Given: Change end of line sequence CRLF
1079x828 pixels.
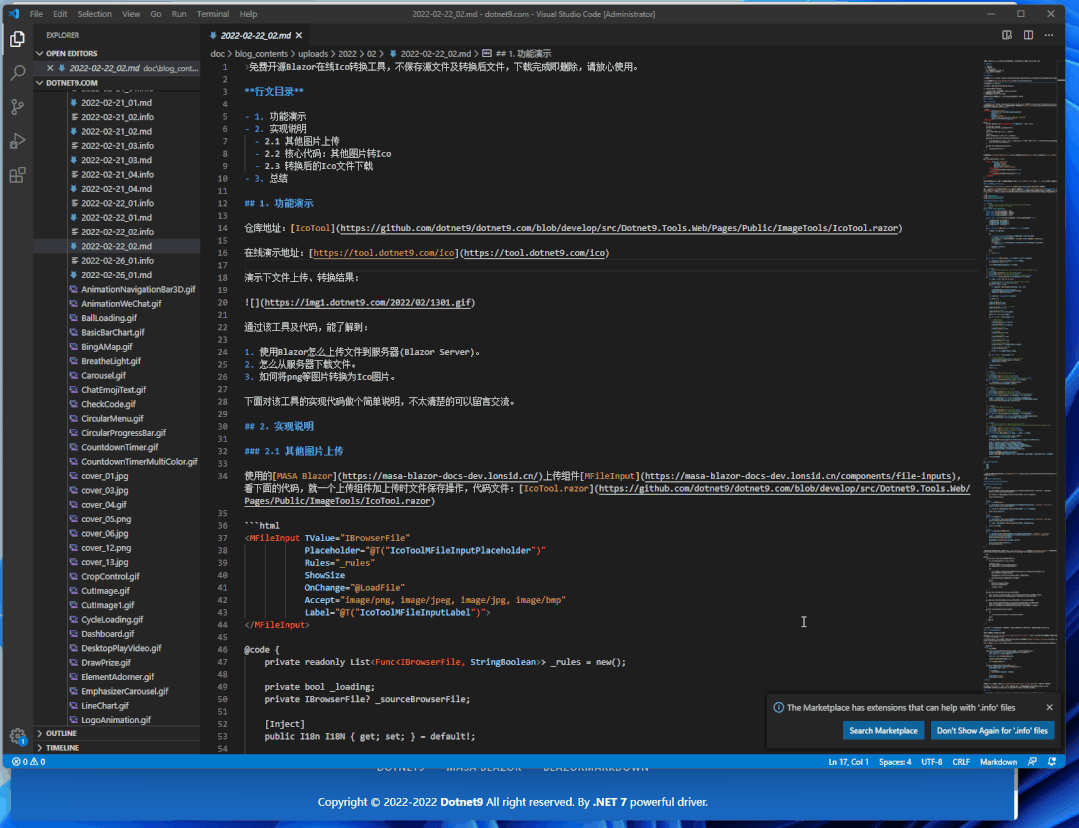Looking at the screenshot, I should click(961, 762).
